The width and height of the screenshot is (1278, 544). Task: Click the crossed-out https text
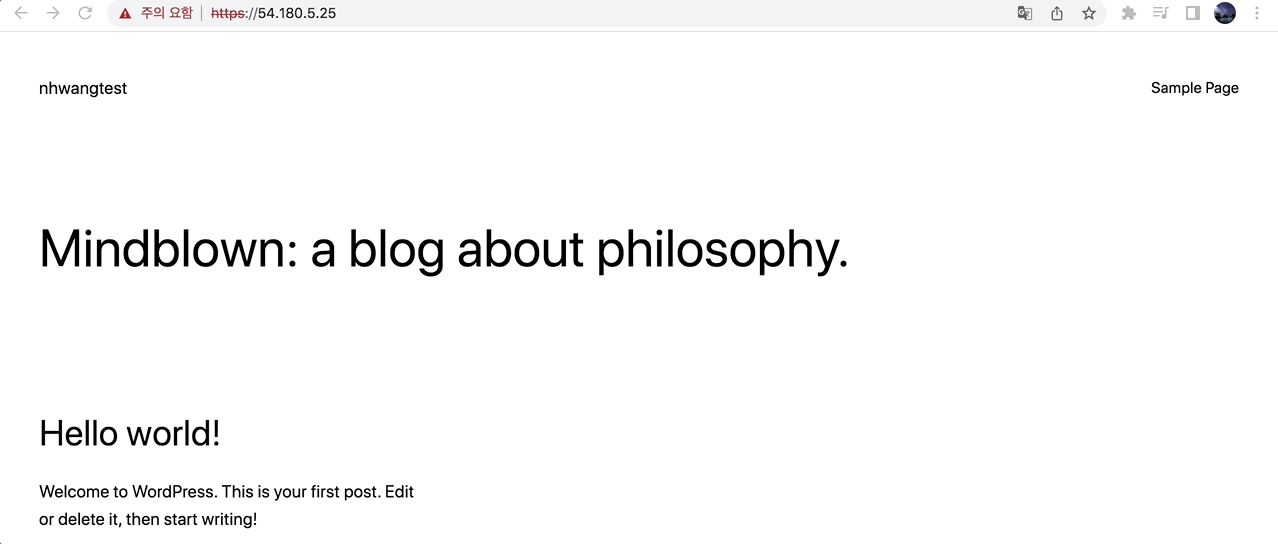click(x=228, y=14)
